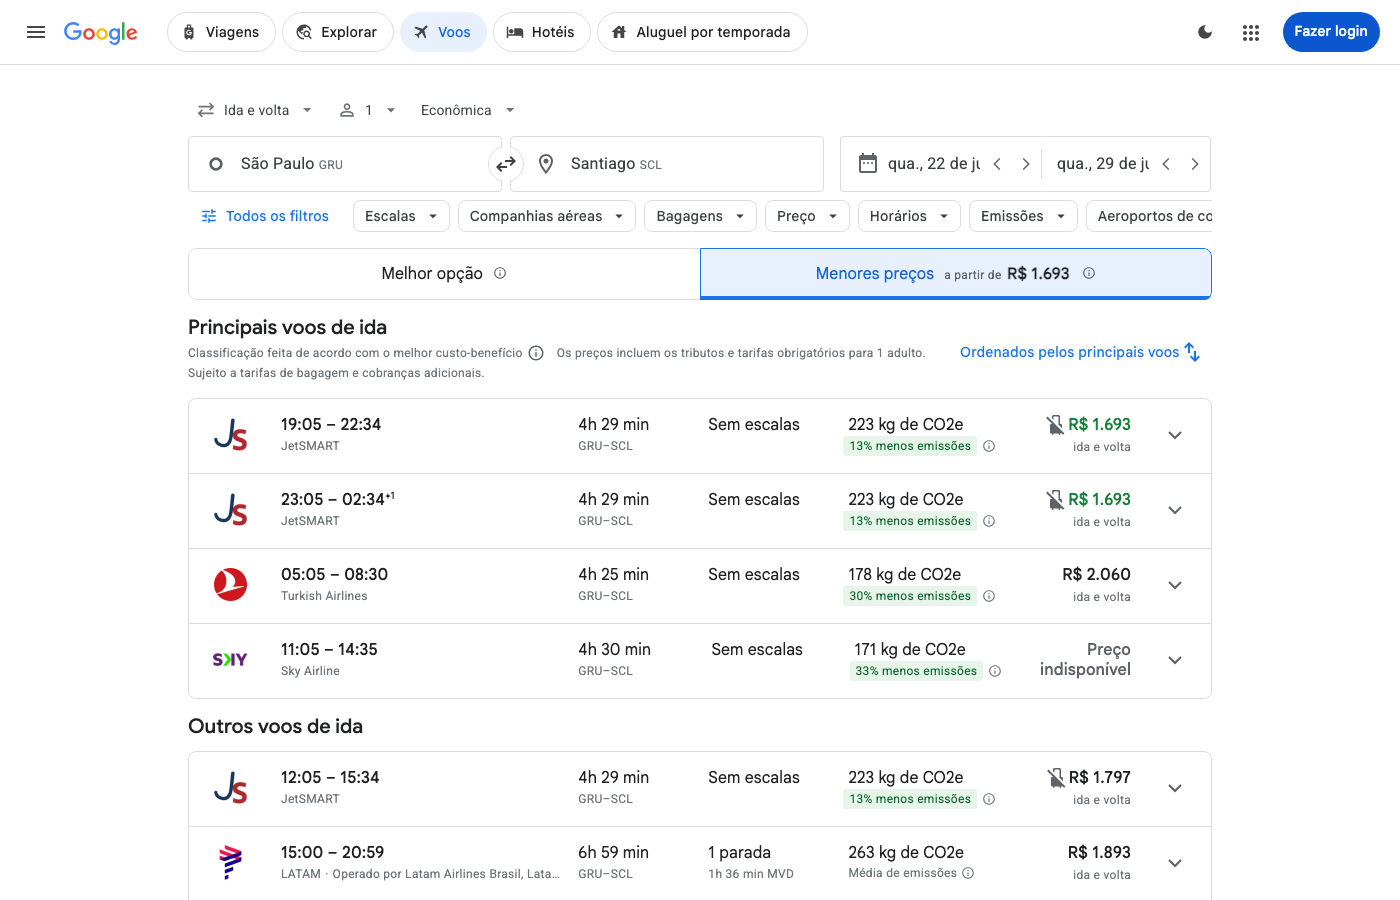Expand the 12:05 JetSMART flight details
The height and width of the screenshot is (900, 1400).
click(1175, 788)
